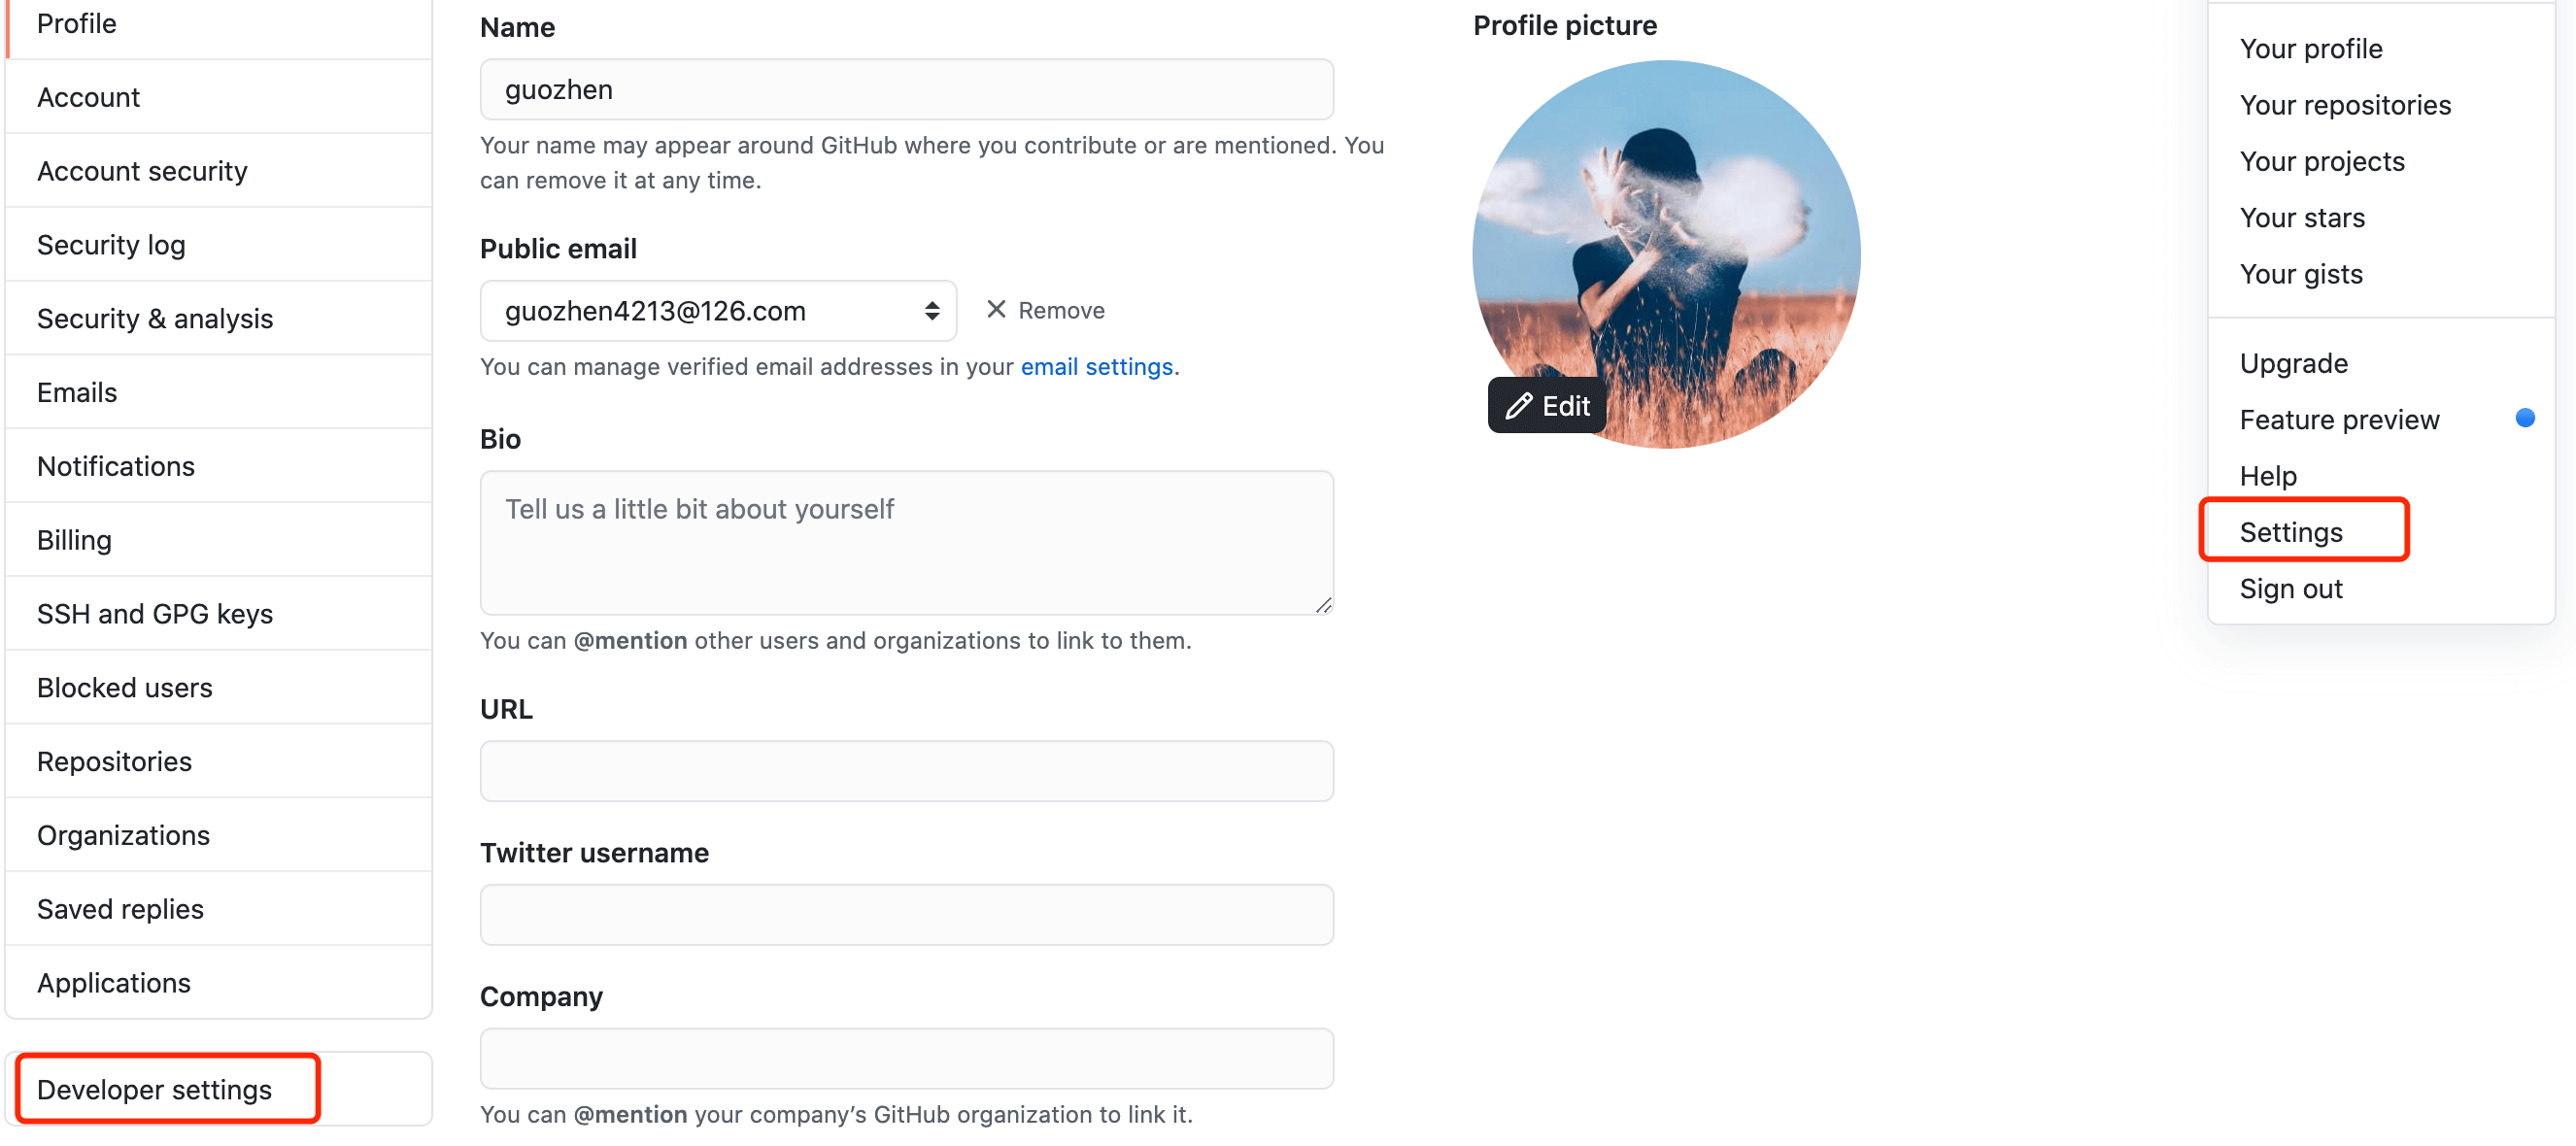
Task: Focus the URL input field
Action: point(906,771)
